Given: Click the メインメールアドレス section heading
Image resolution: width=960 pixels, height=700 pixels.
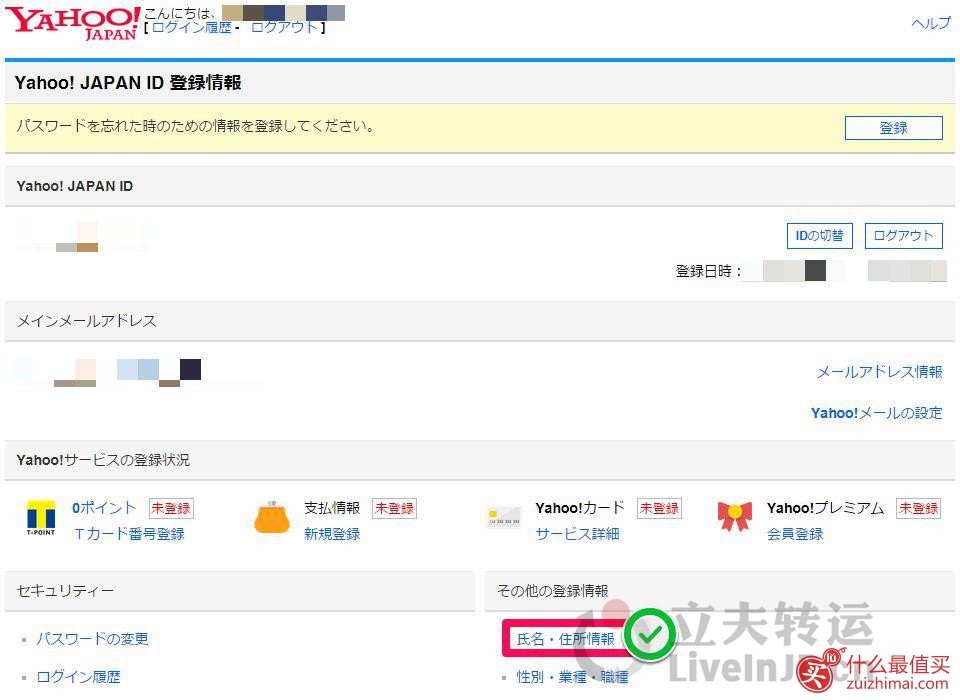Looking at the screenshot, I should coord(86,321).
